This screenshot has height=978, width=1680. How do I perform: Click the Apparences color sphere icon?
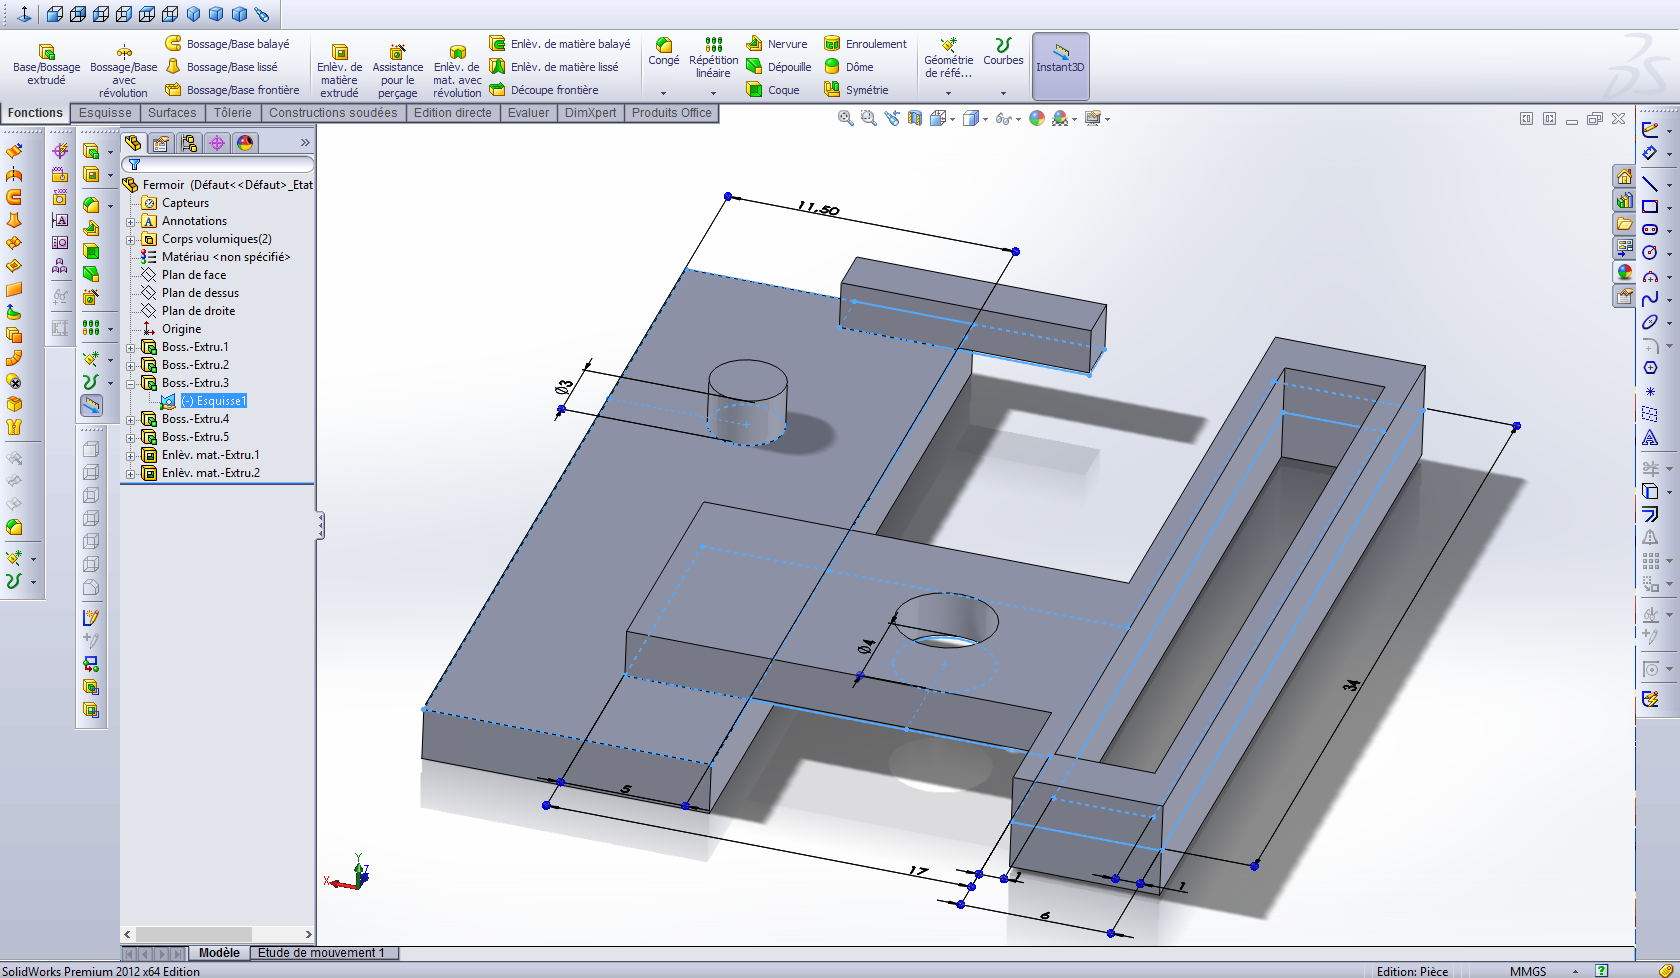pos(1035,118)
